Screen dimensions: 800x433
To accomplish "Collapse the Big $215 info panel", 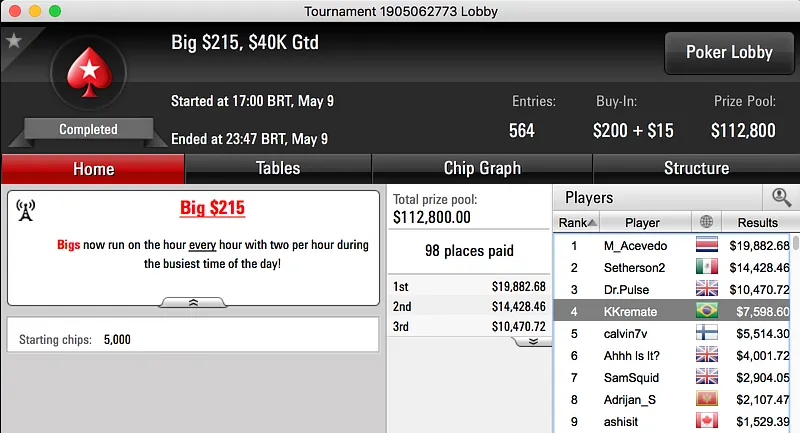I will tap(193, 301).
